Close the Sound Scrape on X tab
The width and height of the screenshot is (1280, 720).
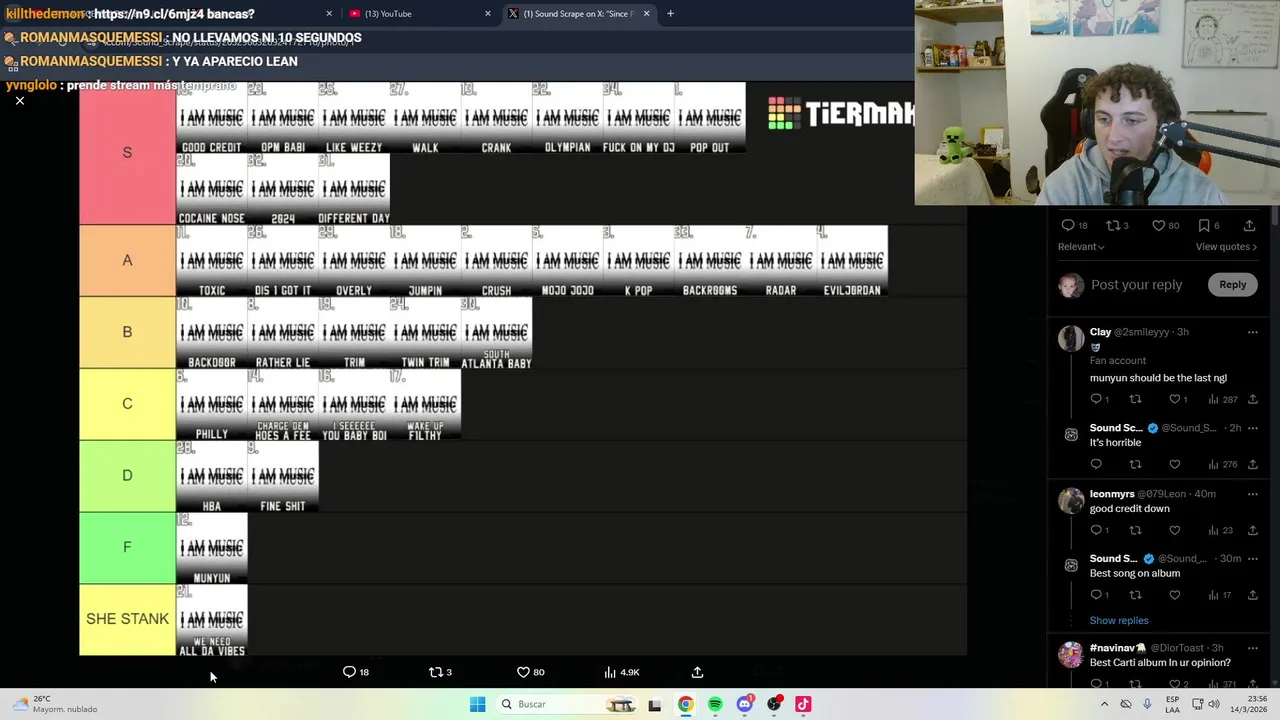646,14
